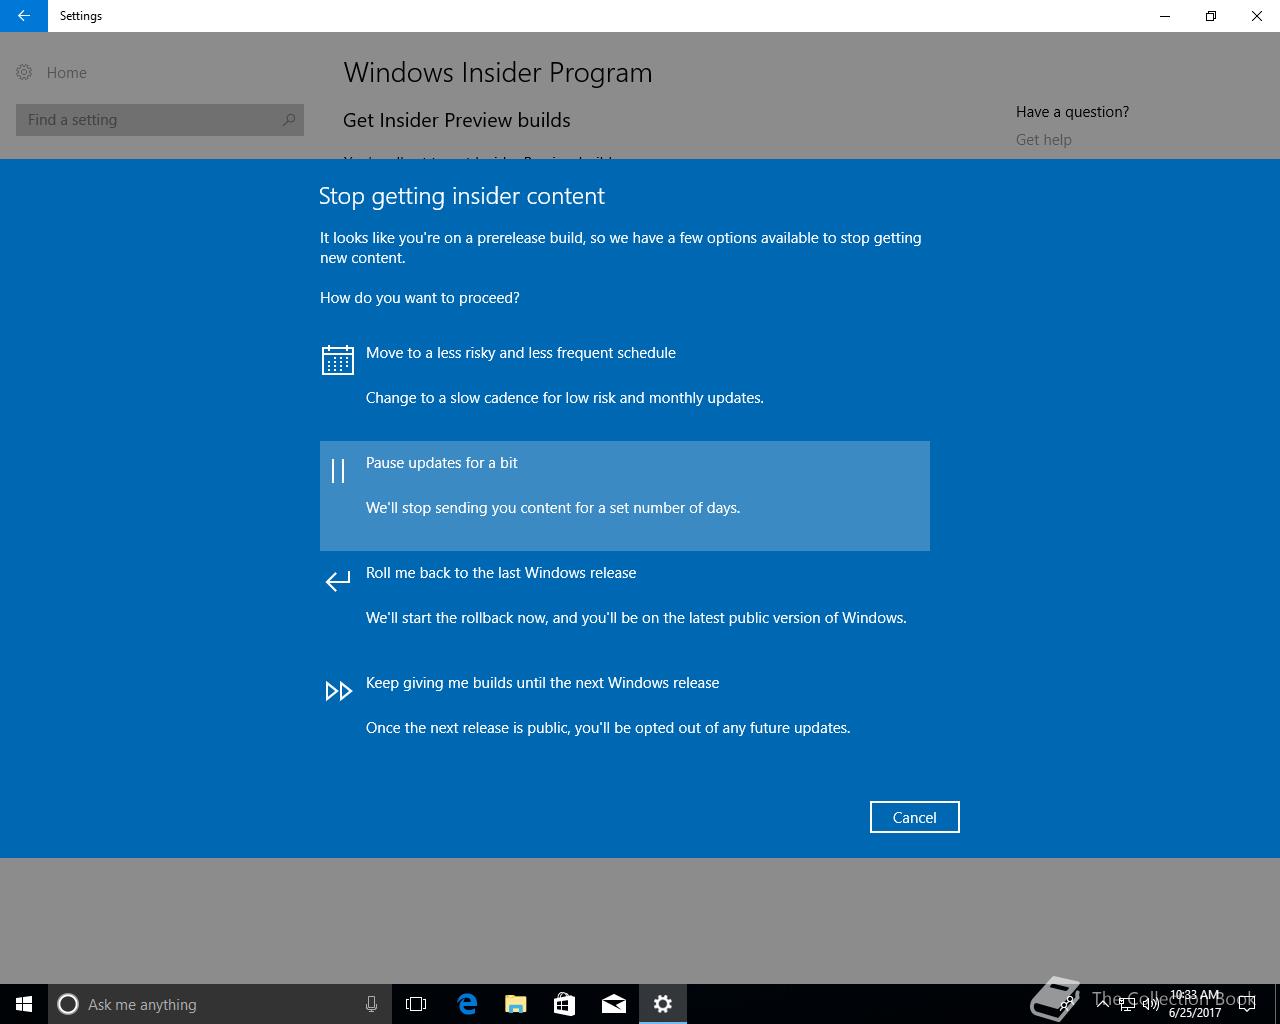Screen dimensions: 1280x1024
Task: Select Roll me back to last release
Action: click(x=625, y=606)
